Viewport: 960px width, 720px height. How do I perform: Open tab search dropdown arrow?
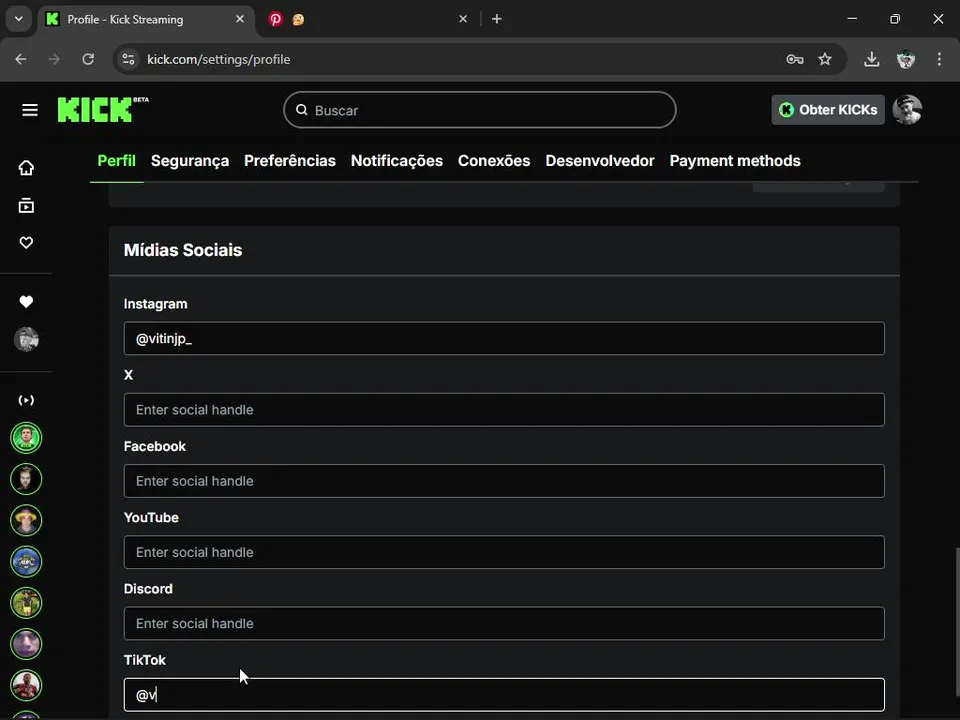(x=19, y=19)
